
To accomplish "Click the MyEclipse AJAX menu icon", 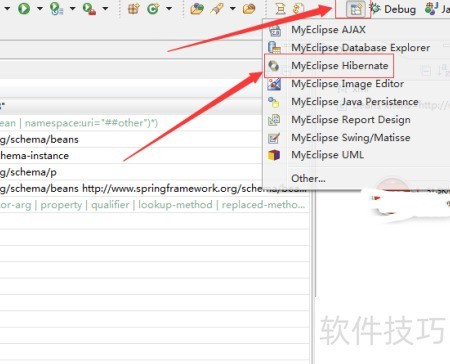I will tap(274, 30).
